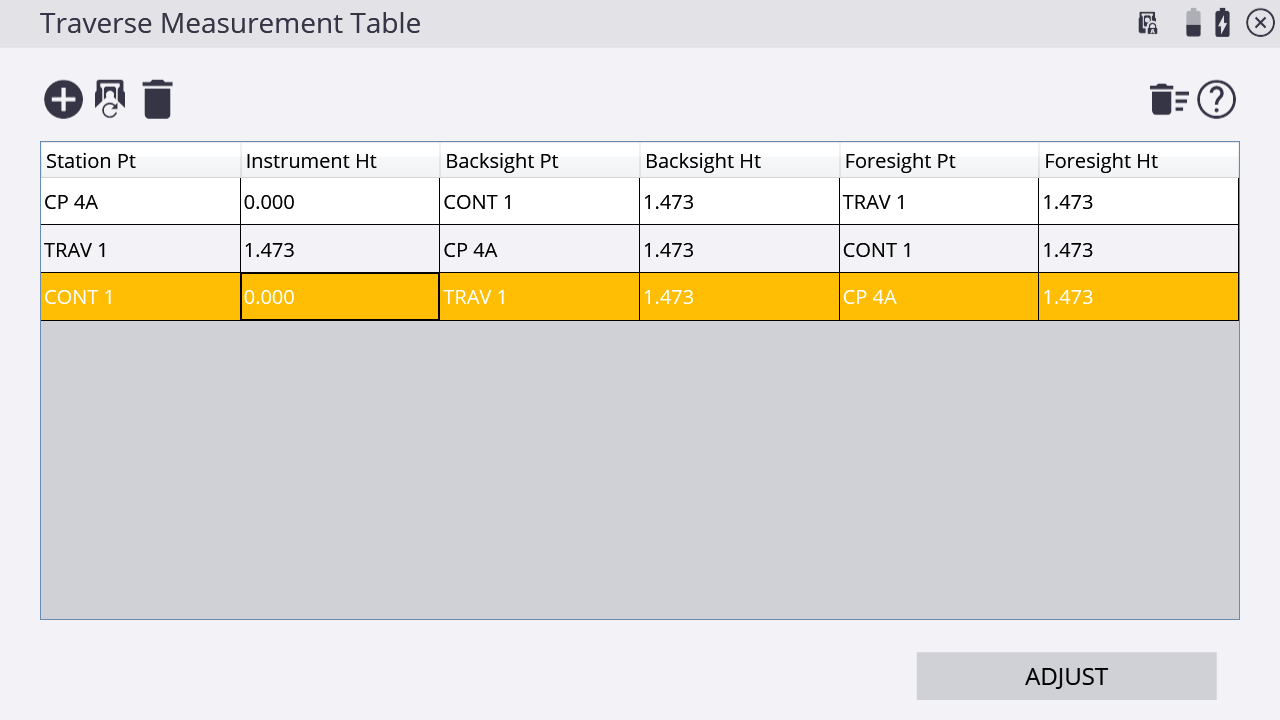The width and height of the screenshot is (1280, 720).
Task: Select Backsight Pt CP 4A in second row
Action: [x=540, y=249]
